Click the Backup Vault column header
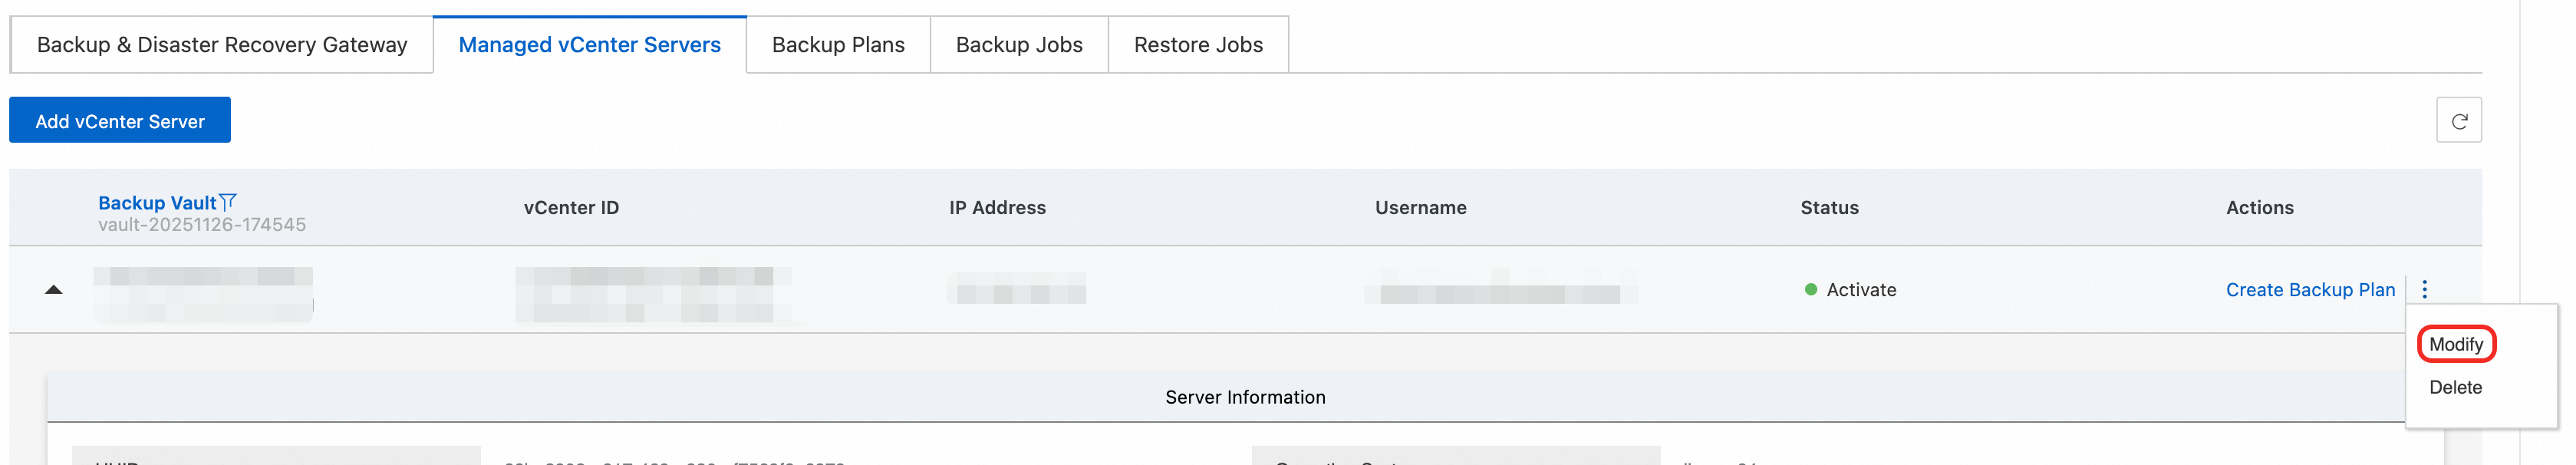This screenshot has width=2576, height=465. coord(157,203)
